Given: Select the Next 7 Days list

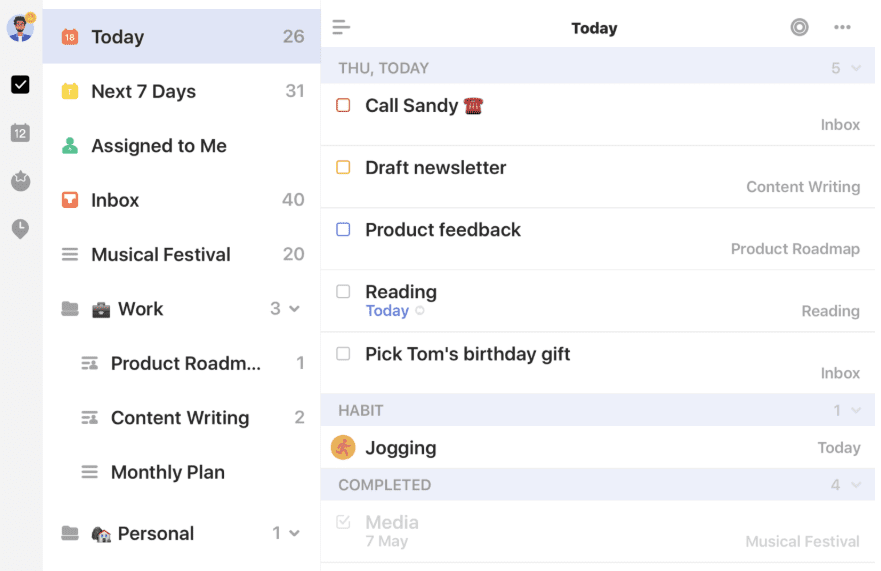Looking at the screenshot, I should 143,91.
